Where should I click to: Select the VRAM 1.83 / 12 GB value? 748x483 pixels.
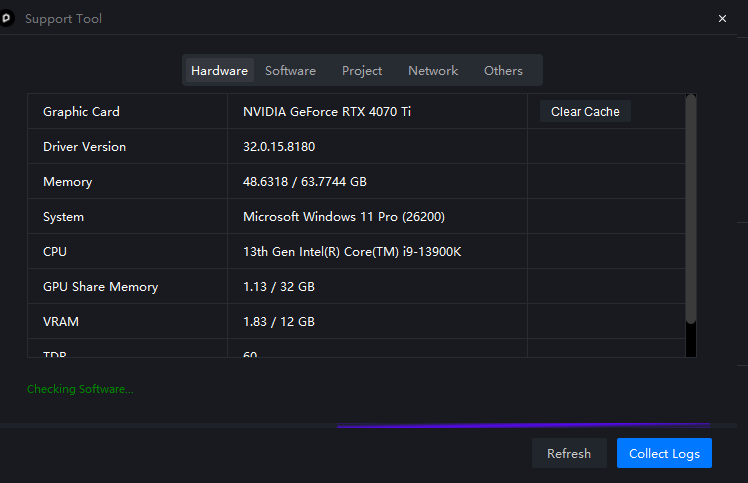(279, 322)
